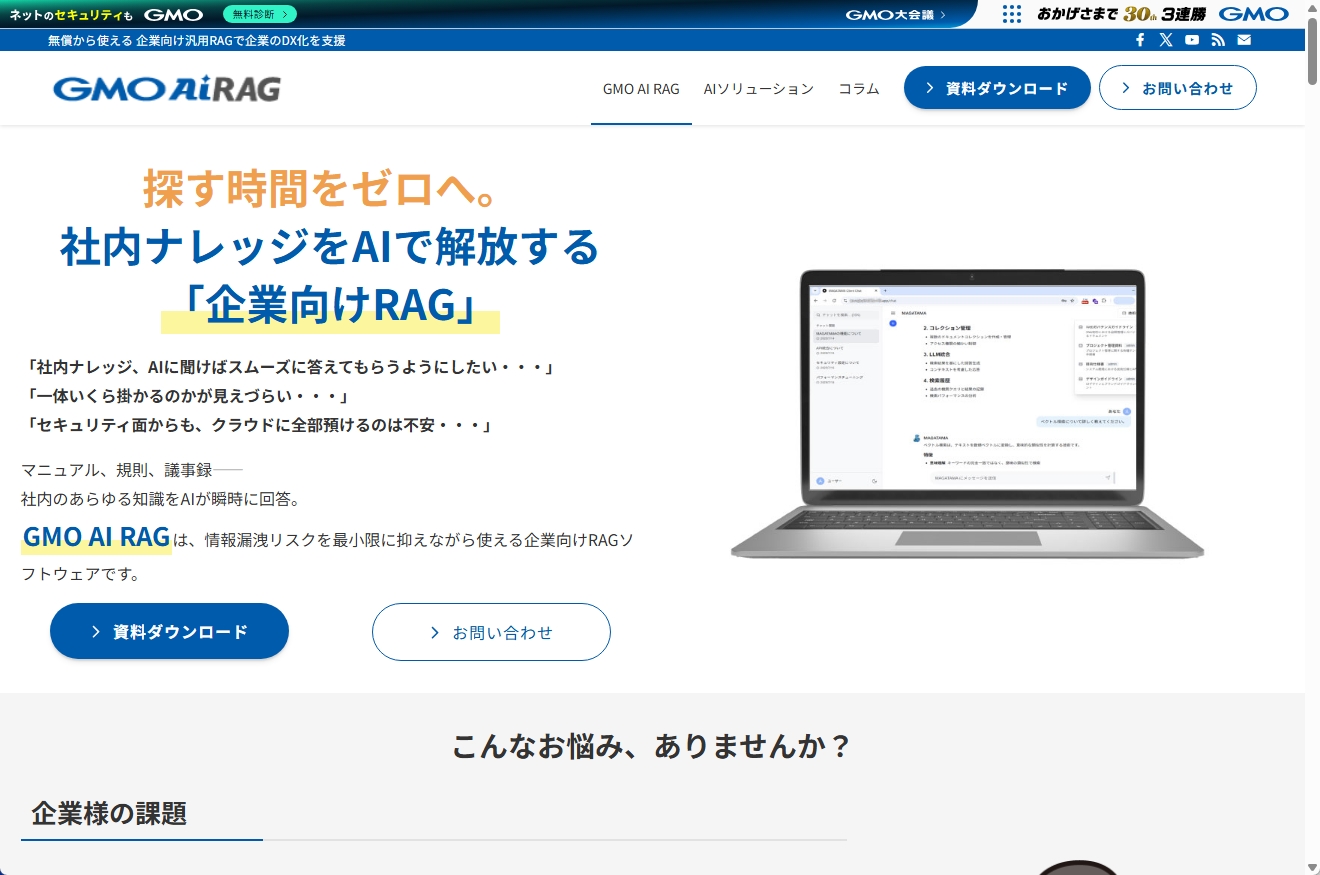Click the GMO logo beside ネットのセキュリティも
1320x875 pixels.
[x=173, y=15]
